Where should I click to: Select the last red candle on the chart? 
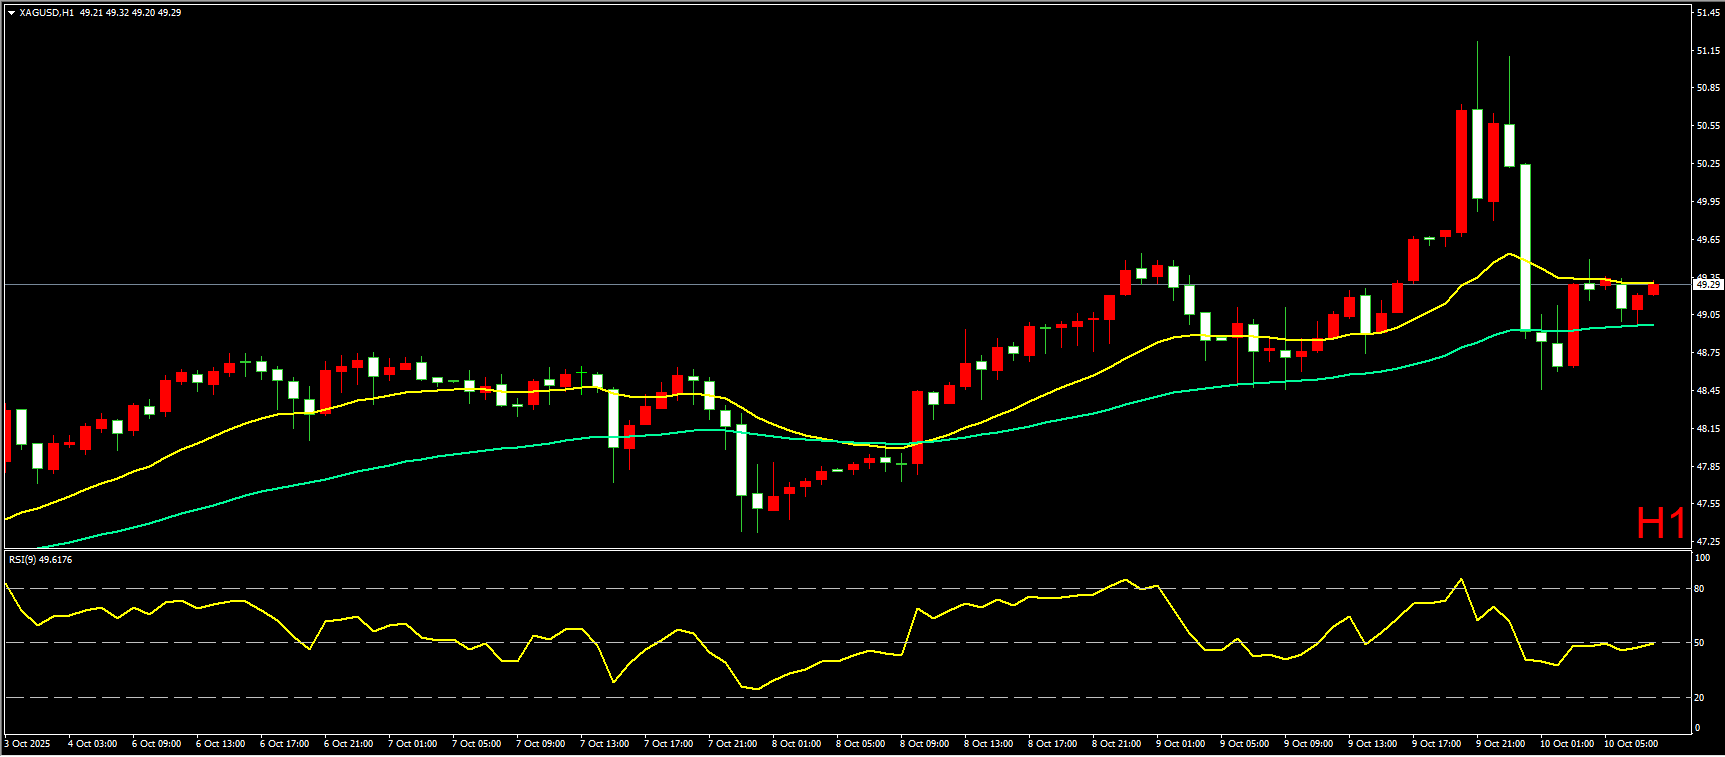(x=1653, y=289)
